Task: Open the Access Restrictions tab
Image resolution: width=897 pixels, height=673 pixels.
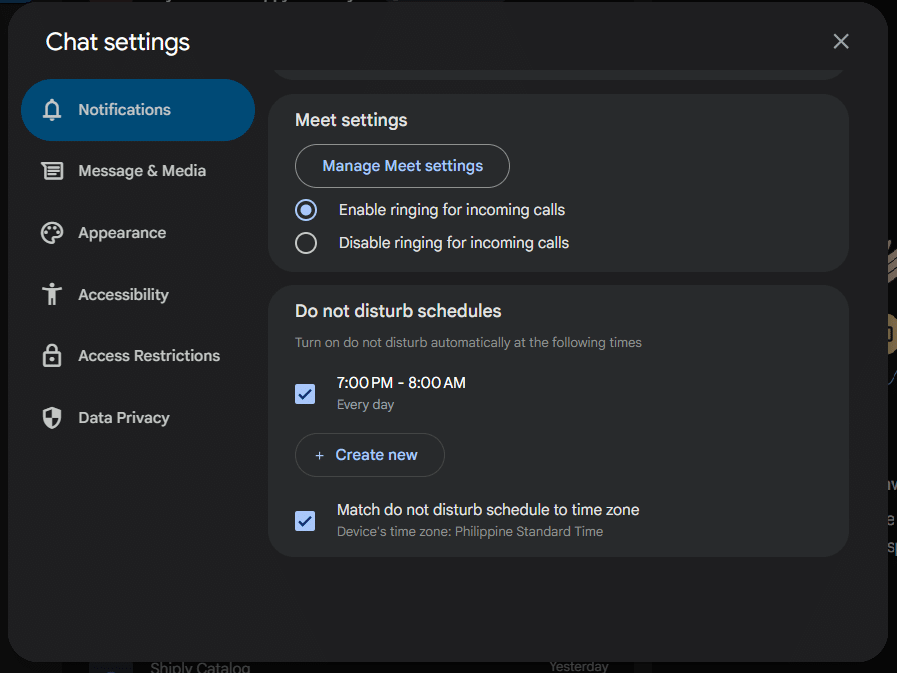Action: tap(138, 355)
